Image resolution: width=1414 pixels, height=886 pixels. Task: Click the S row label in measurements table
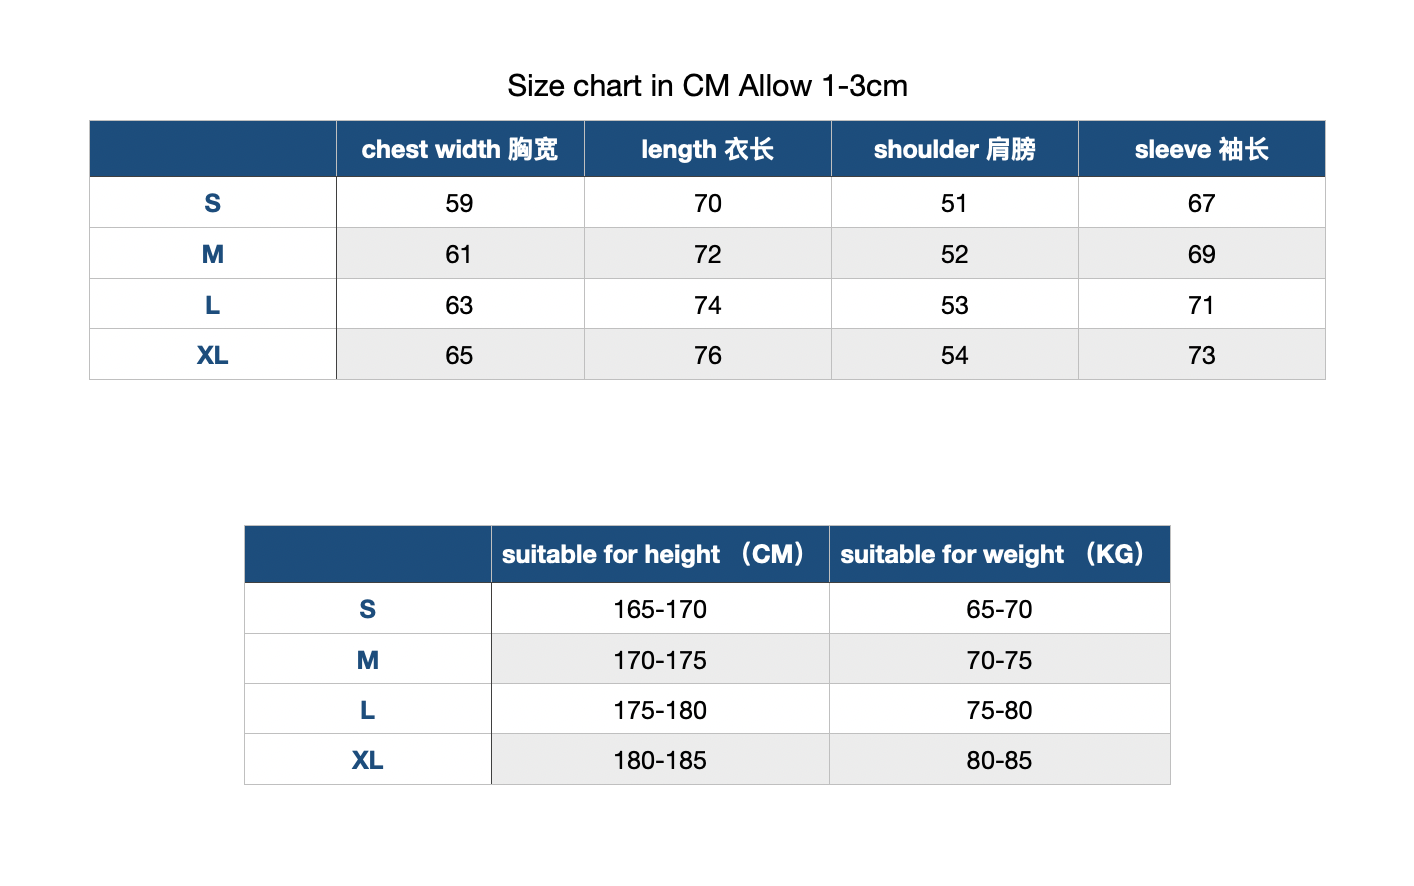click(213, 203)
